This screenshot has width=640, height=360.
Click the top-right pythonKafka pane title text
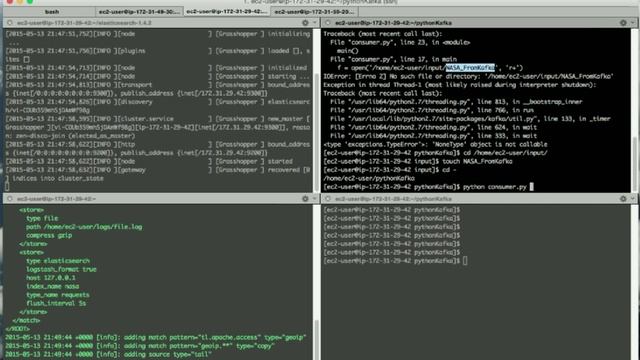pos(393,23)
